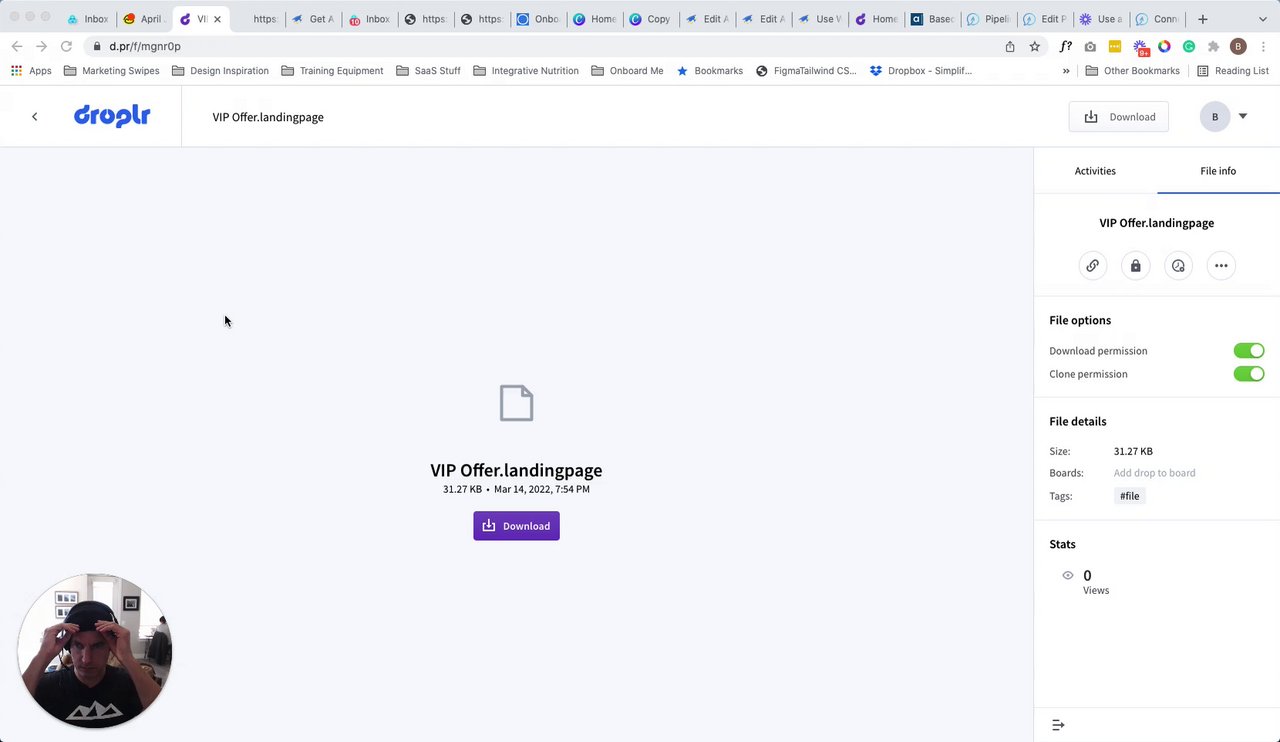The image size is (1280, 742).
Task: Go back with the left chevron
Action: (x=34, y=117)
